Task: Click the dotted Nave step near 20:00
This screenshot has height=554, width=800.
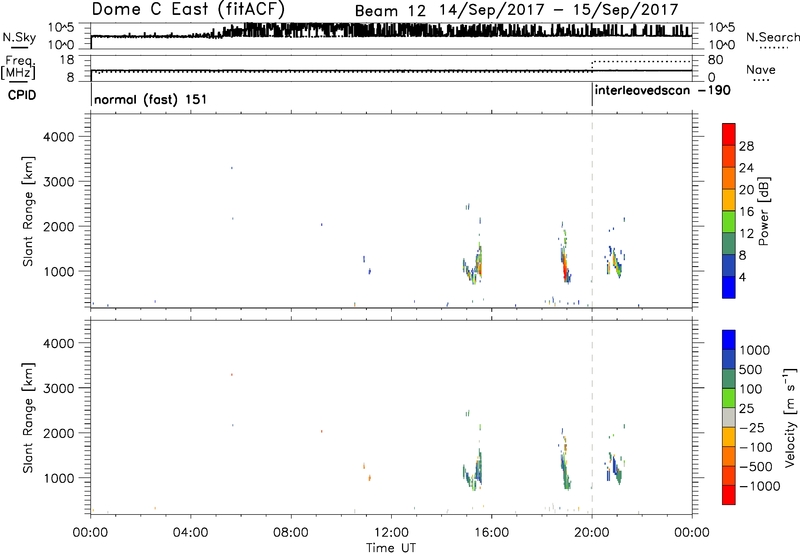Action: click(x=592, y=65)
